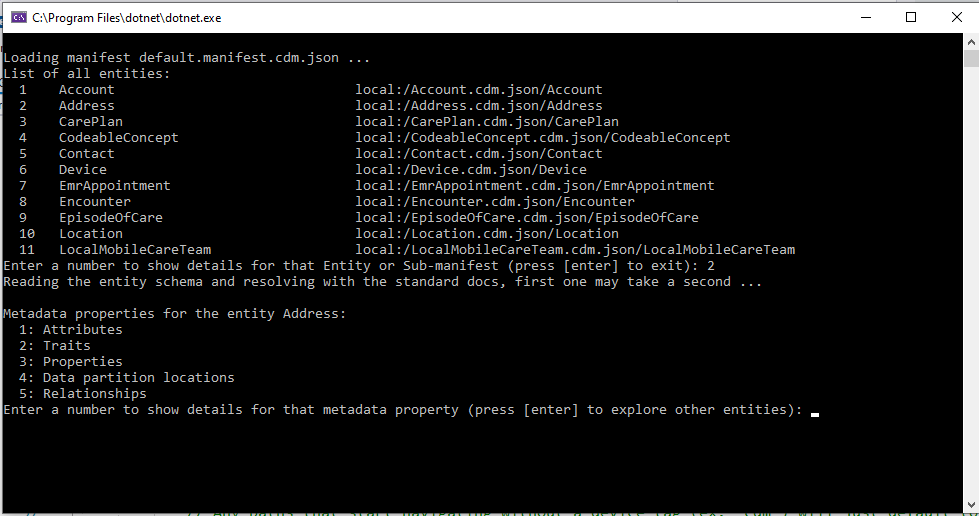Click the LocalMobileCareTeam entity name
The image size is (979, 516).
(x=134, y=250)
